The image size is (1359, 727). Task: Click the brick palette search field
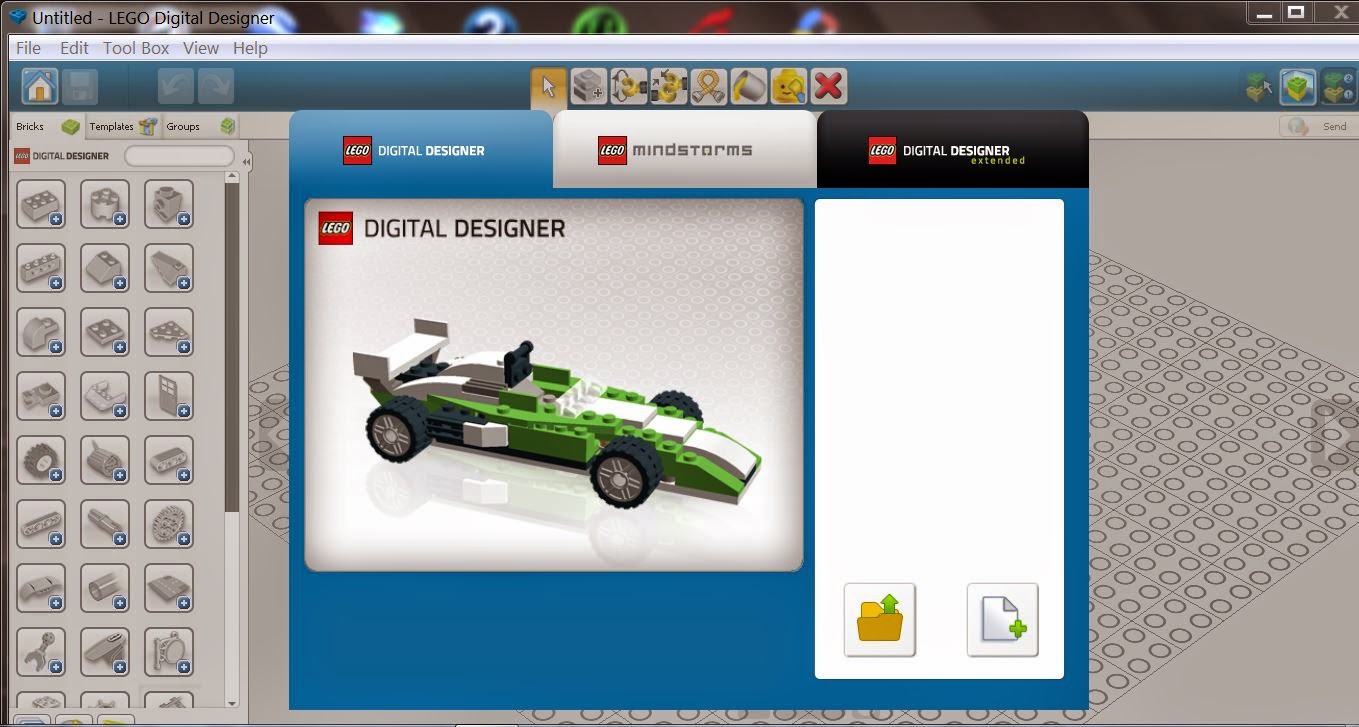179,156
